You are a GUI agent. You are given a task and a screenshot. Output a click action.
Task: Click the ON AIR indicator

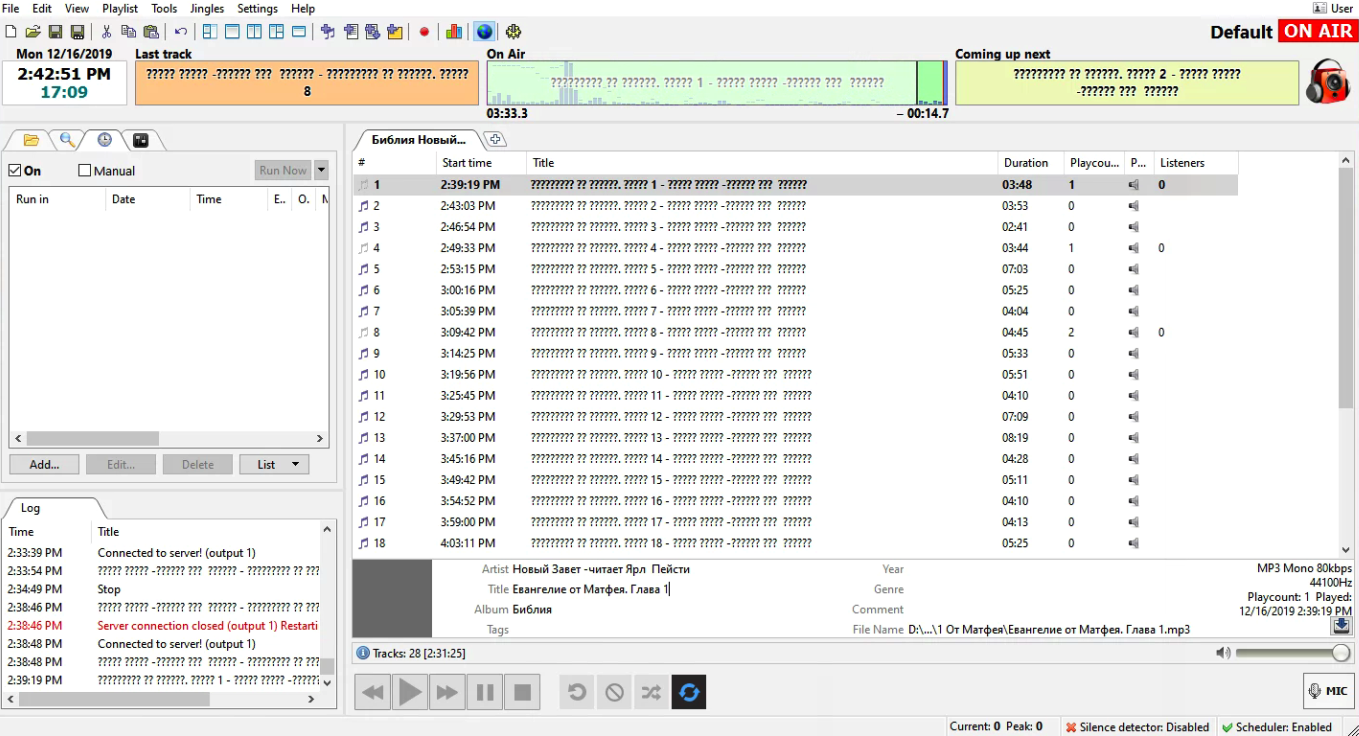[1318, 31]
